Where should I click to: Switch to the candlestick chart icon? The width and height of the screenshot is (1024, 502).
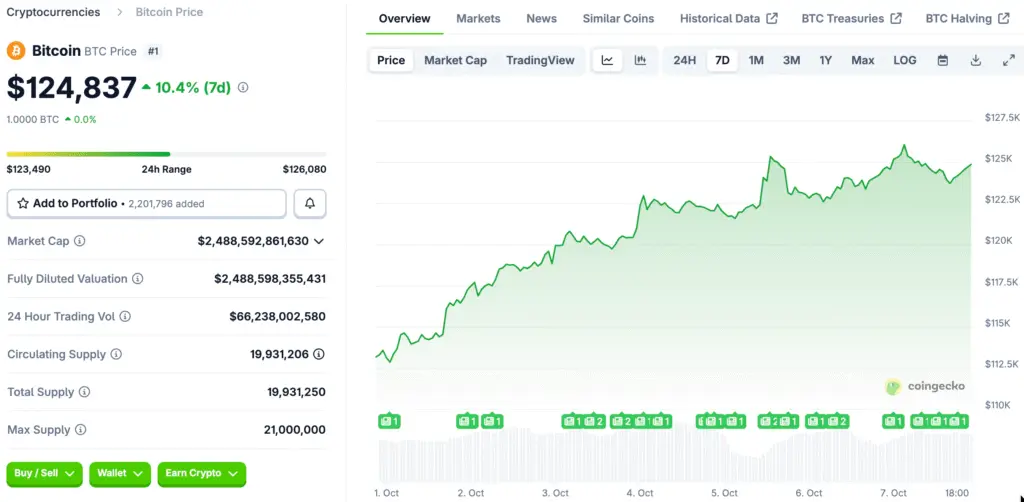640,60
